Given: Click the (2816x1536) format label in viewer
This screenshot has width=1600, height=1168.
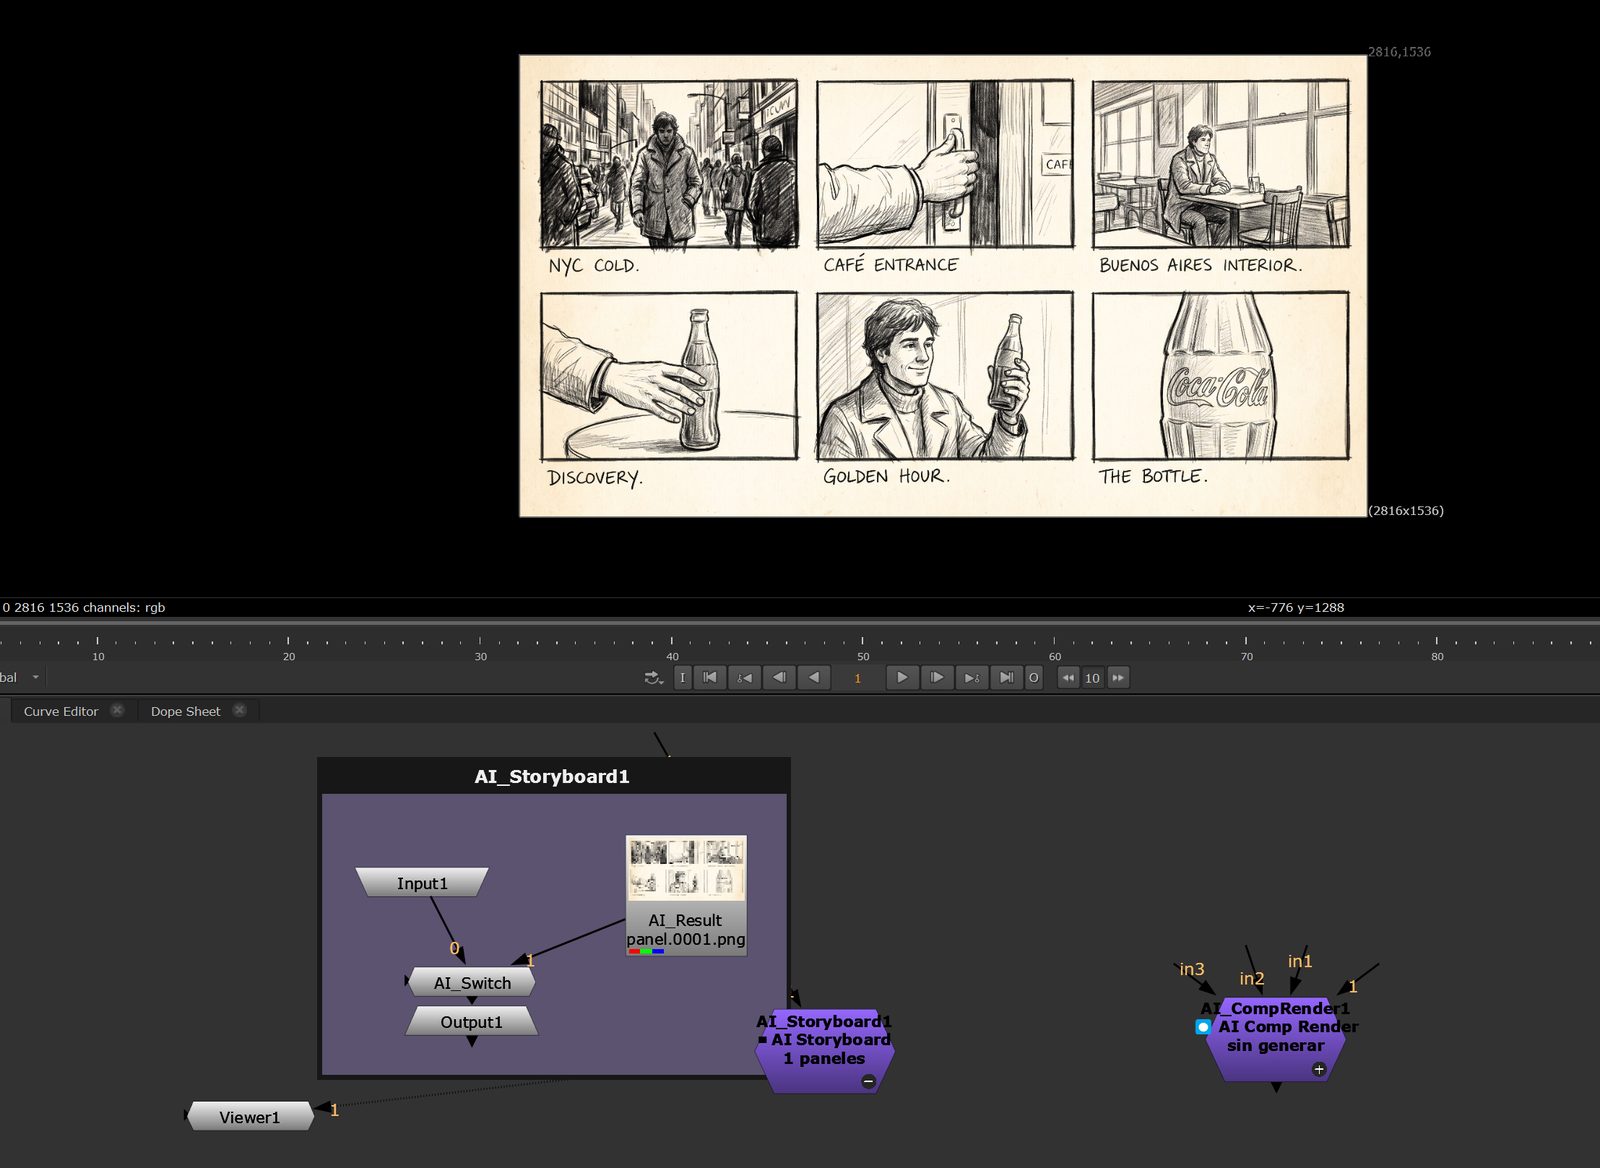Looking at the screenshot, I should click(x=1406, y=510).
